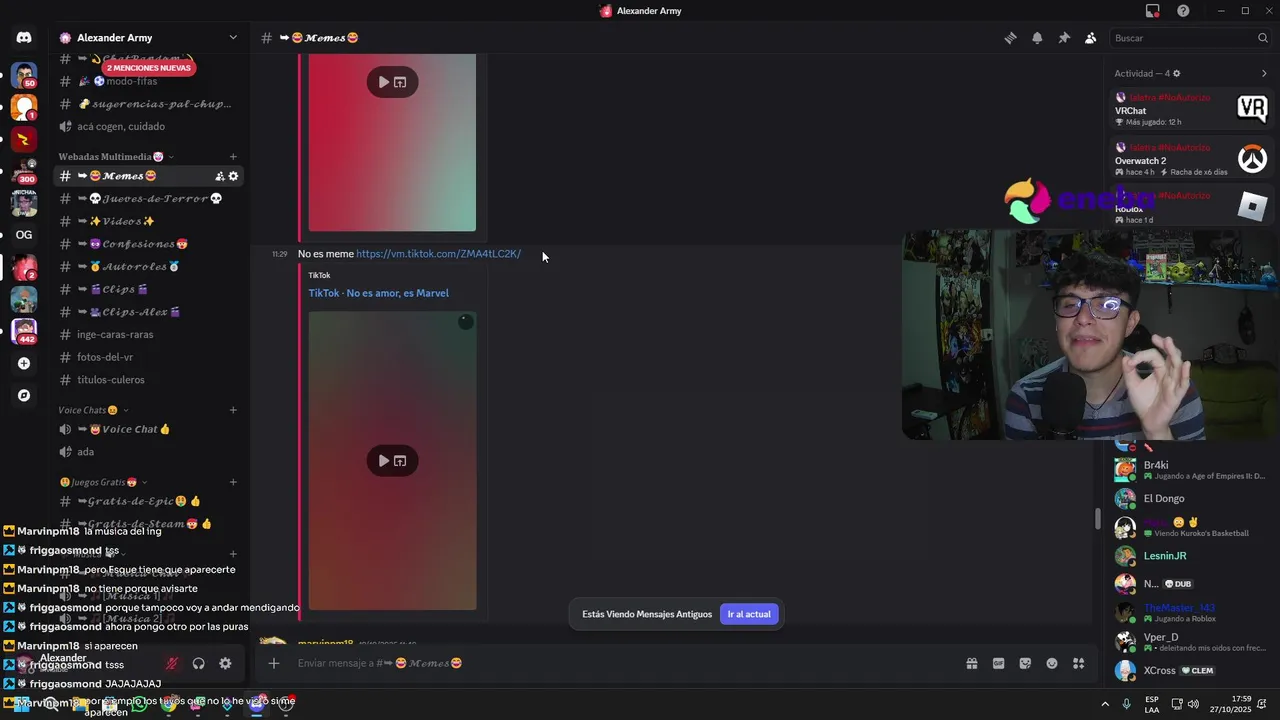Click Ir al actual button
Screen dimensions: 1280x720
(x=749, y=614)
